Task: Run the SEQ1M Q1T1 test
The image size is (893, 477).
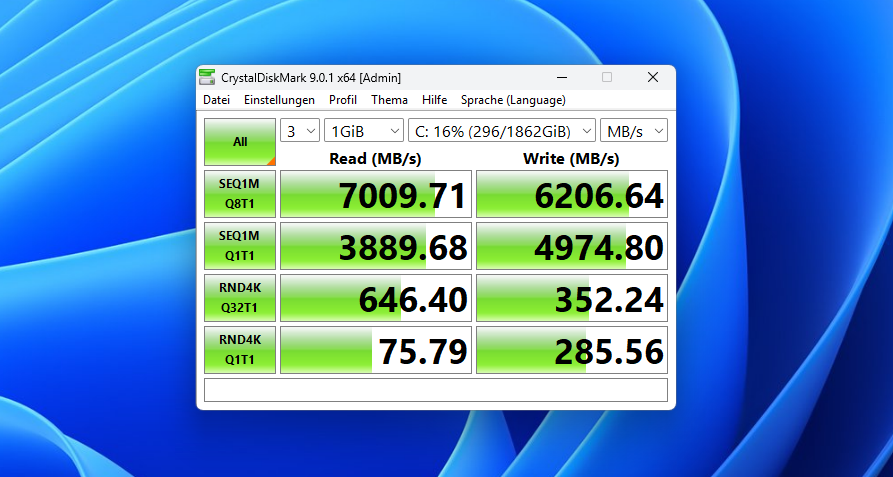Action: click(x=240, y=246)
